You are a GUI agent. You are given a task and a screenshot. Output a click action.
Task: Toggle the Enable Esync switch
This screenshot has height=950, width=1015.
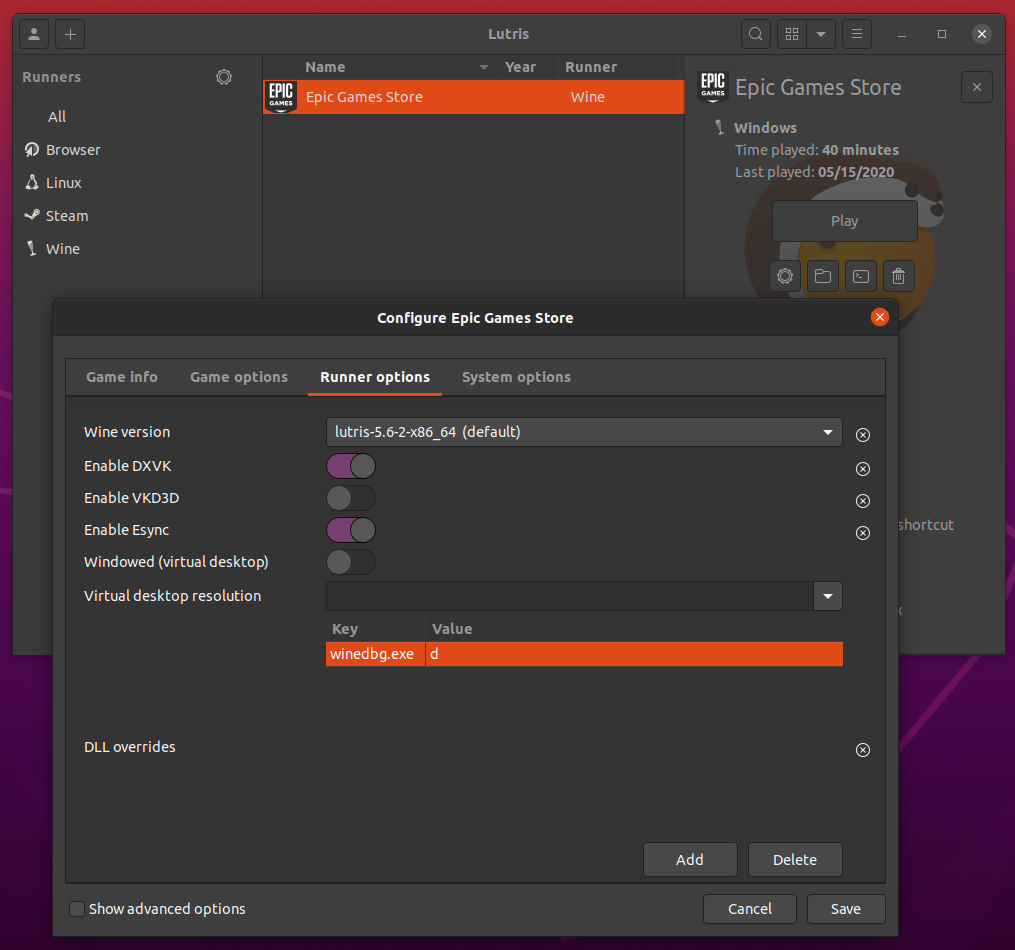click(351, 530)
